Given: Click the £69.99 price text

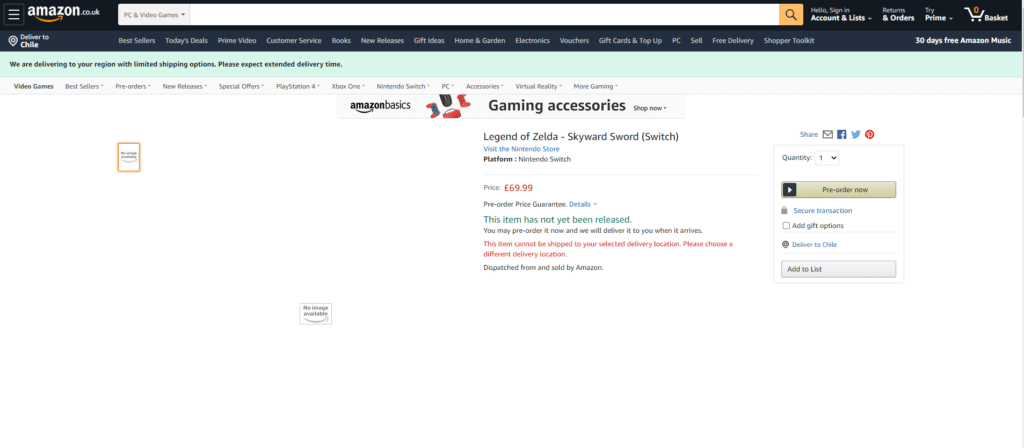Looking at the screenshot, I should pyautogui.click(x=519, y=188).
